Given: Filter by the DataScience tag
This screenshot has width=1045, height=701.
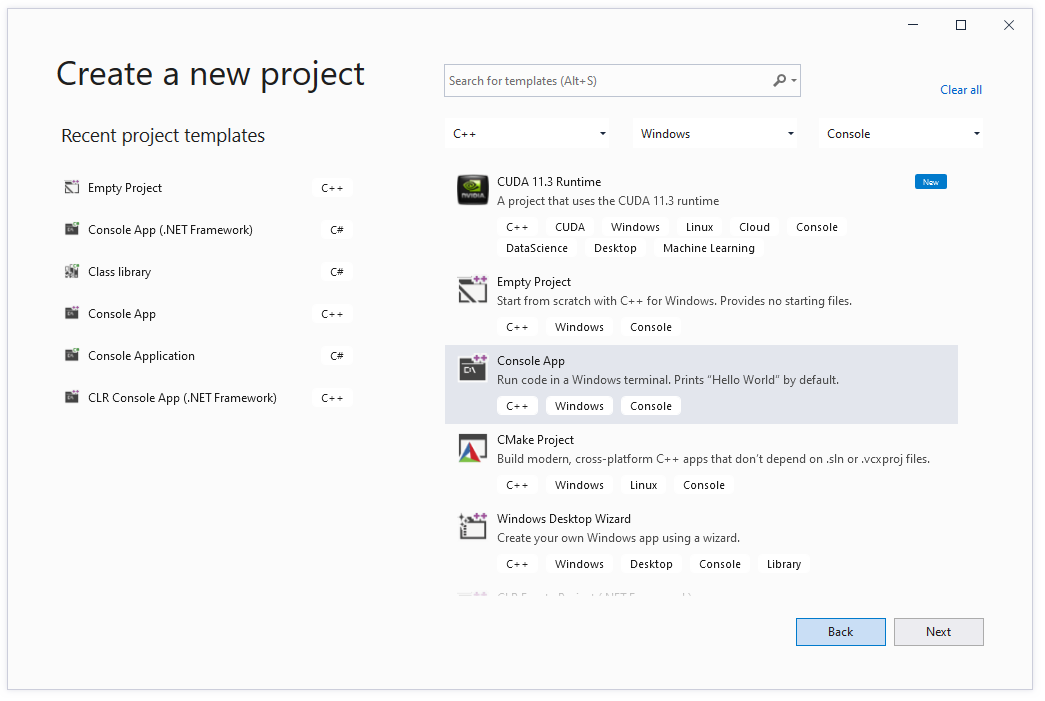Looking at the screenshot, I should 537,247.
